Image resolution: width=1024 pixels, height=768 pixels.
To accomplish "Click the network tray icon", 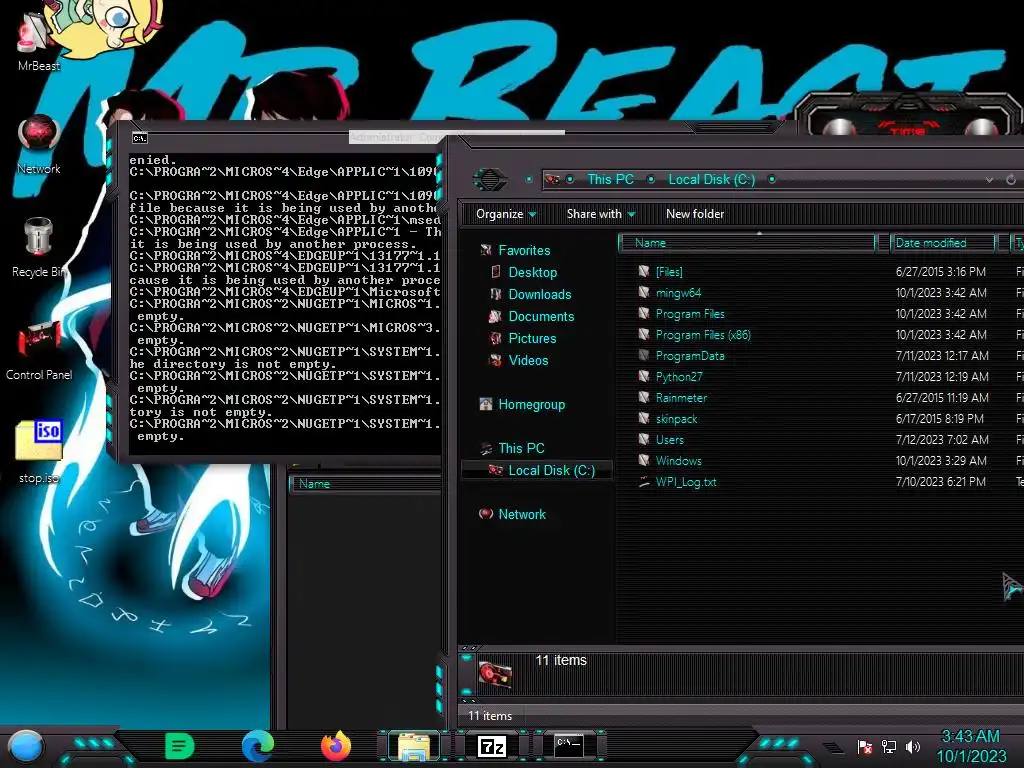I will (889, 746).
